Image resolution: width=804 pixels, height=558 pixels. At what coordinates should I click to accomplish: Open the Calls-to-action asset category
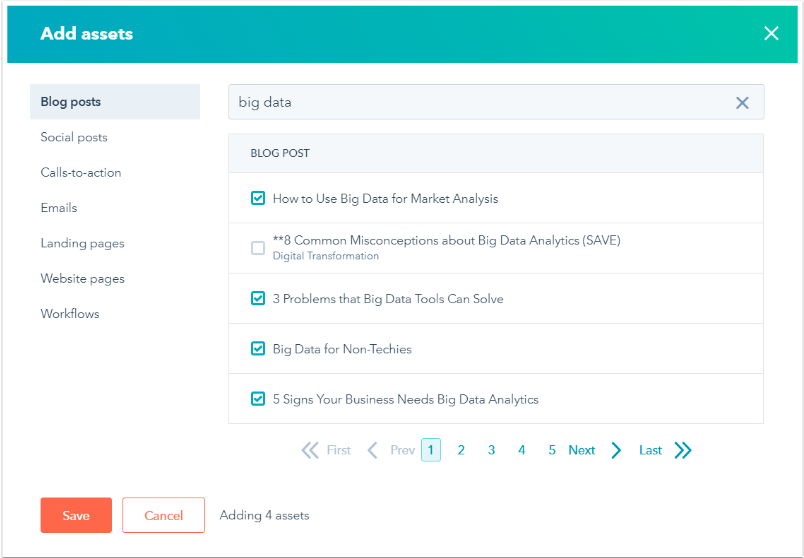click(x=81, y=172)
